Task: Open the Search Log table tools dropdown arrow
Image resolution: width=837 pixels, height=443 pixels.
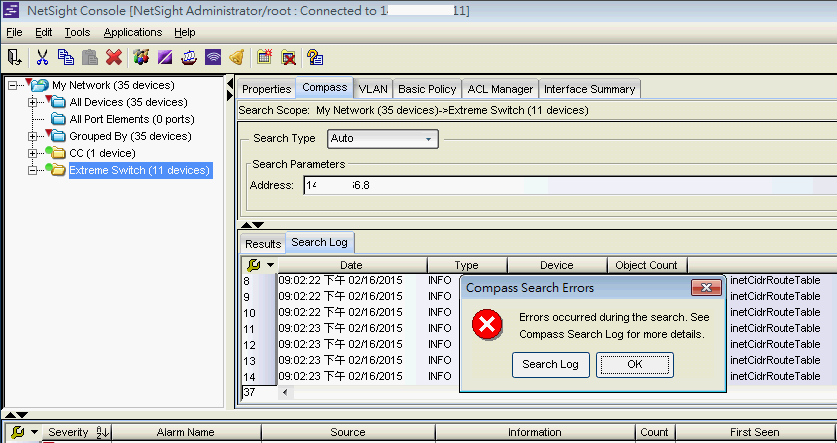Action: tap(271, 265)
